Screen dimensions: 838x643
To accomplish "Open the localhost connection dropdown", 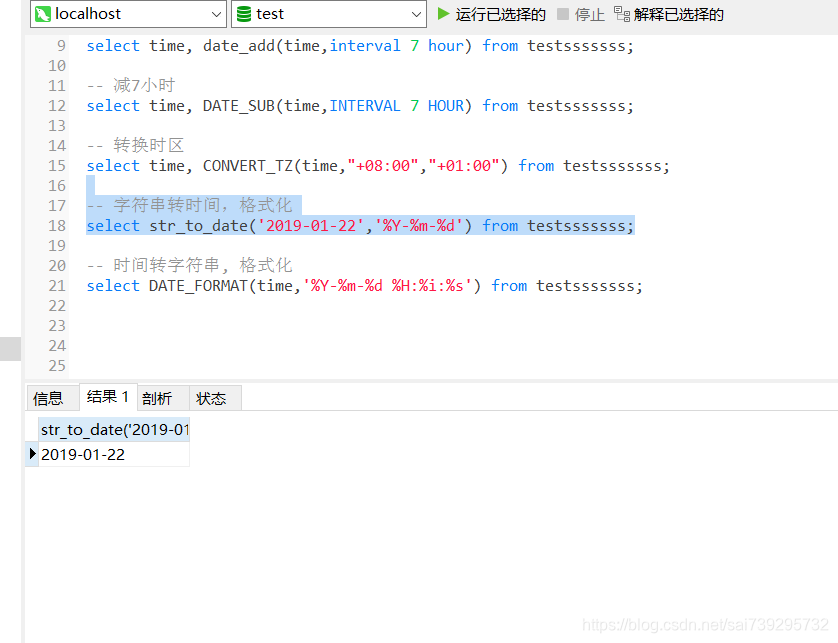I will point(215,15).
